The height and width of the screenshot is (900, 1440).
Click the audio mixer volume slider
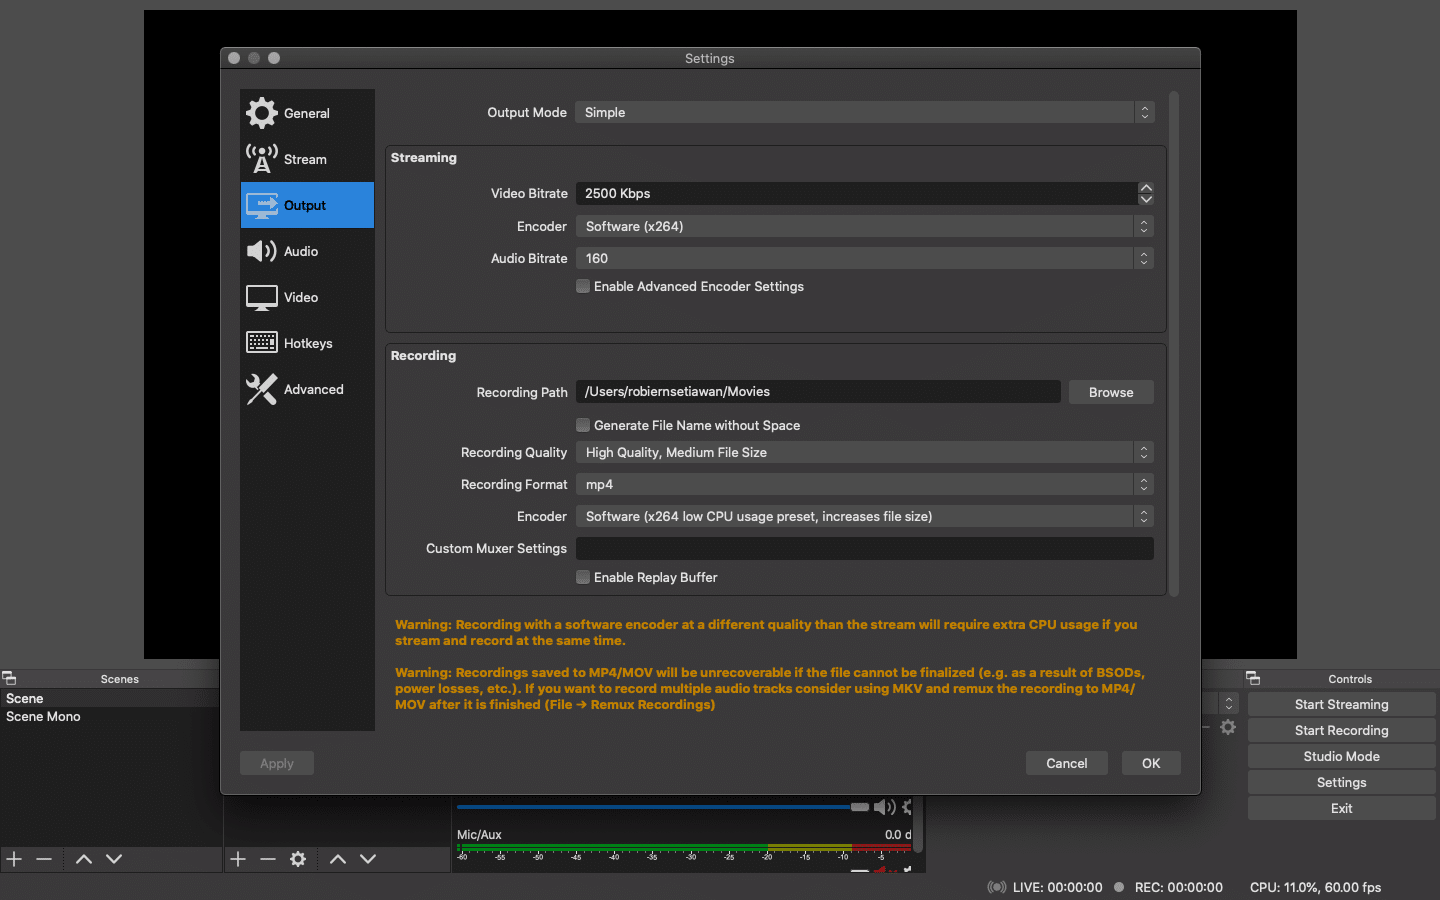click(x=663, y=807)
